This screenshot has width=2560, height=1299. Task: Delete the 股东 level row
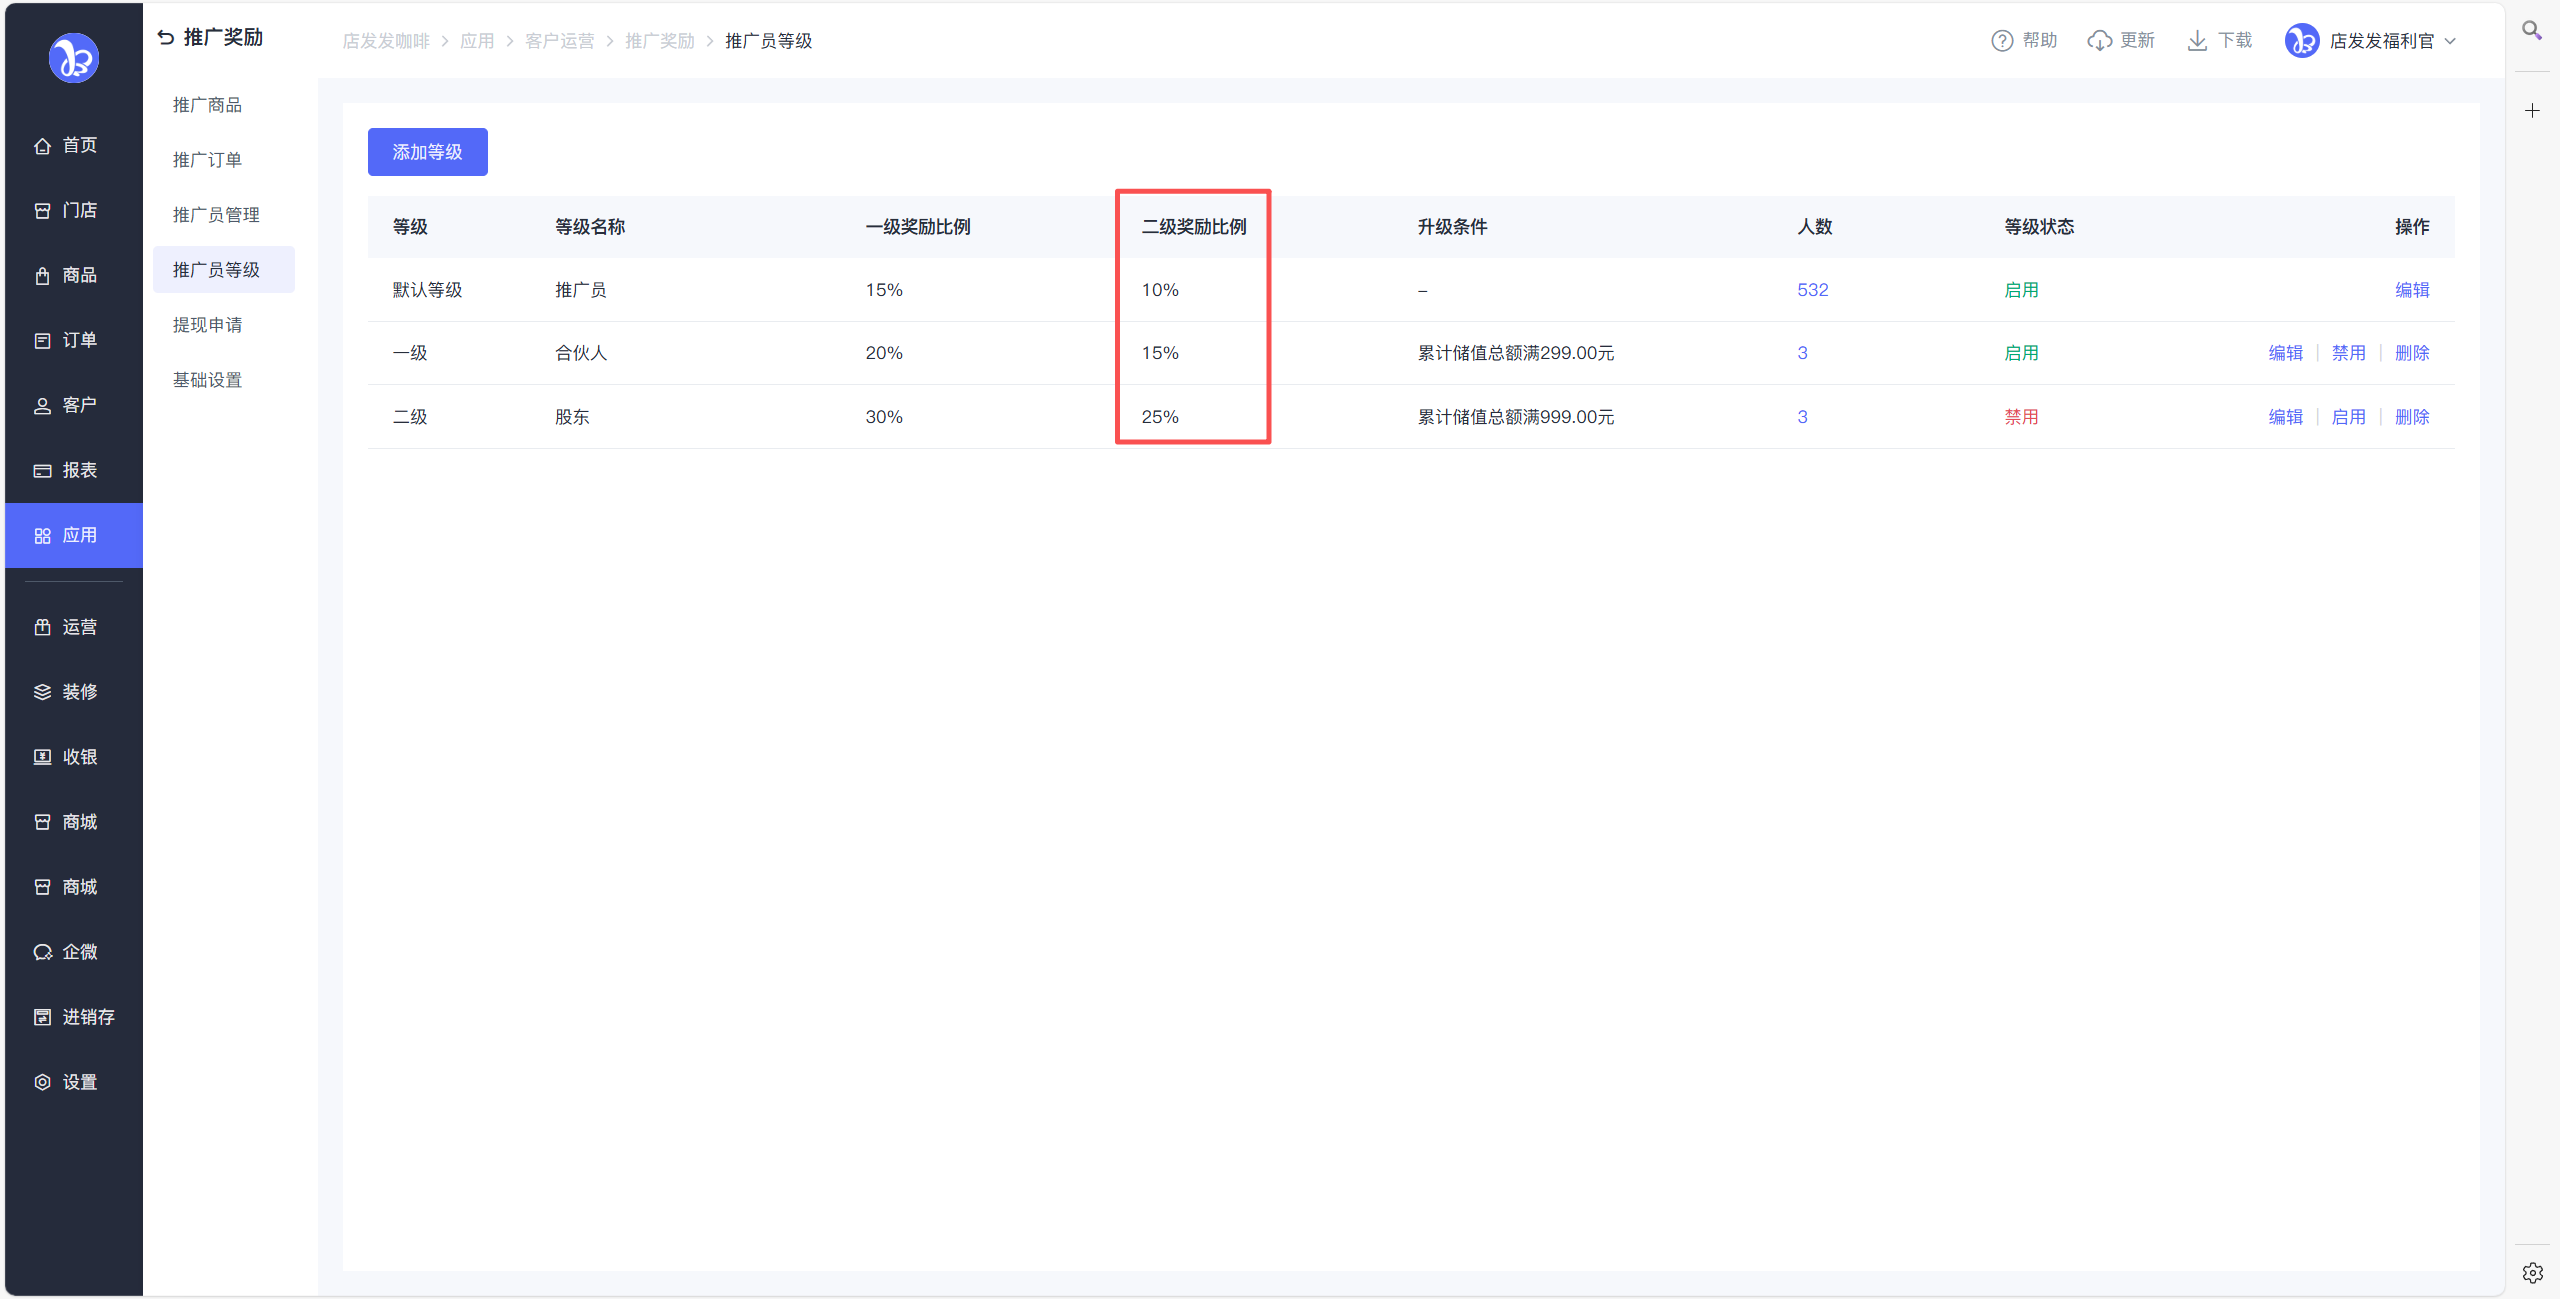point(2411,417)
